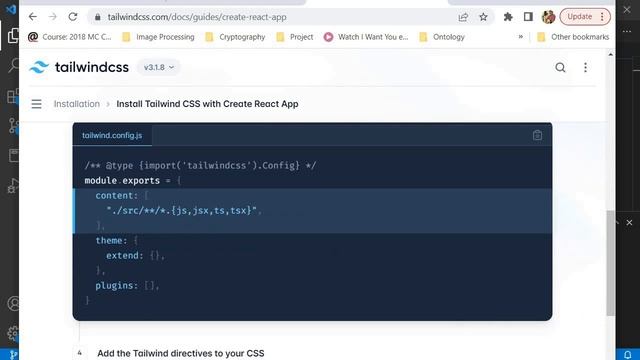Screen dimensions: 640x360
Task: Click the Installation breadcrumb
Action: point(77,104)
